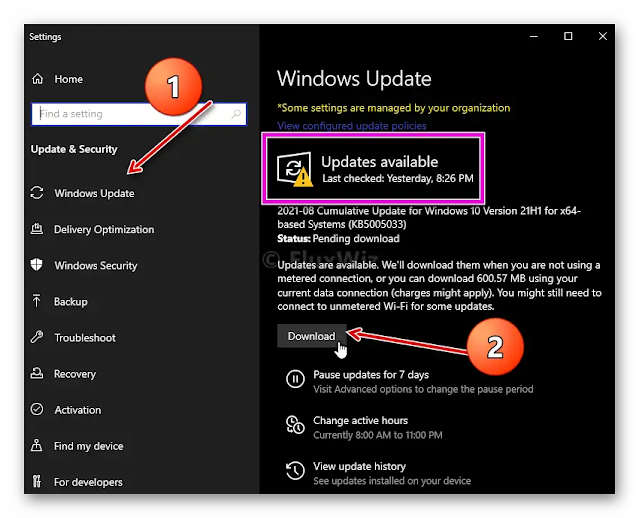Open the Home settings page
639x518 pixels.
[x=68, y=79]
